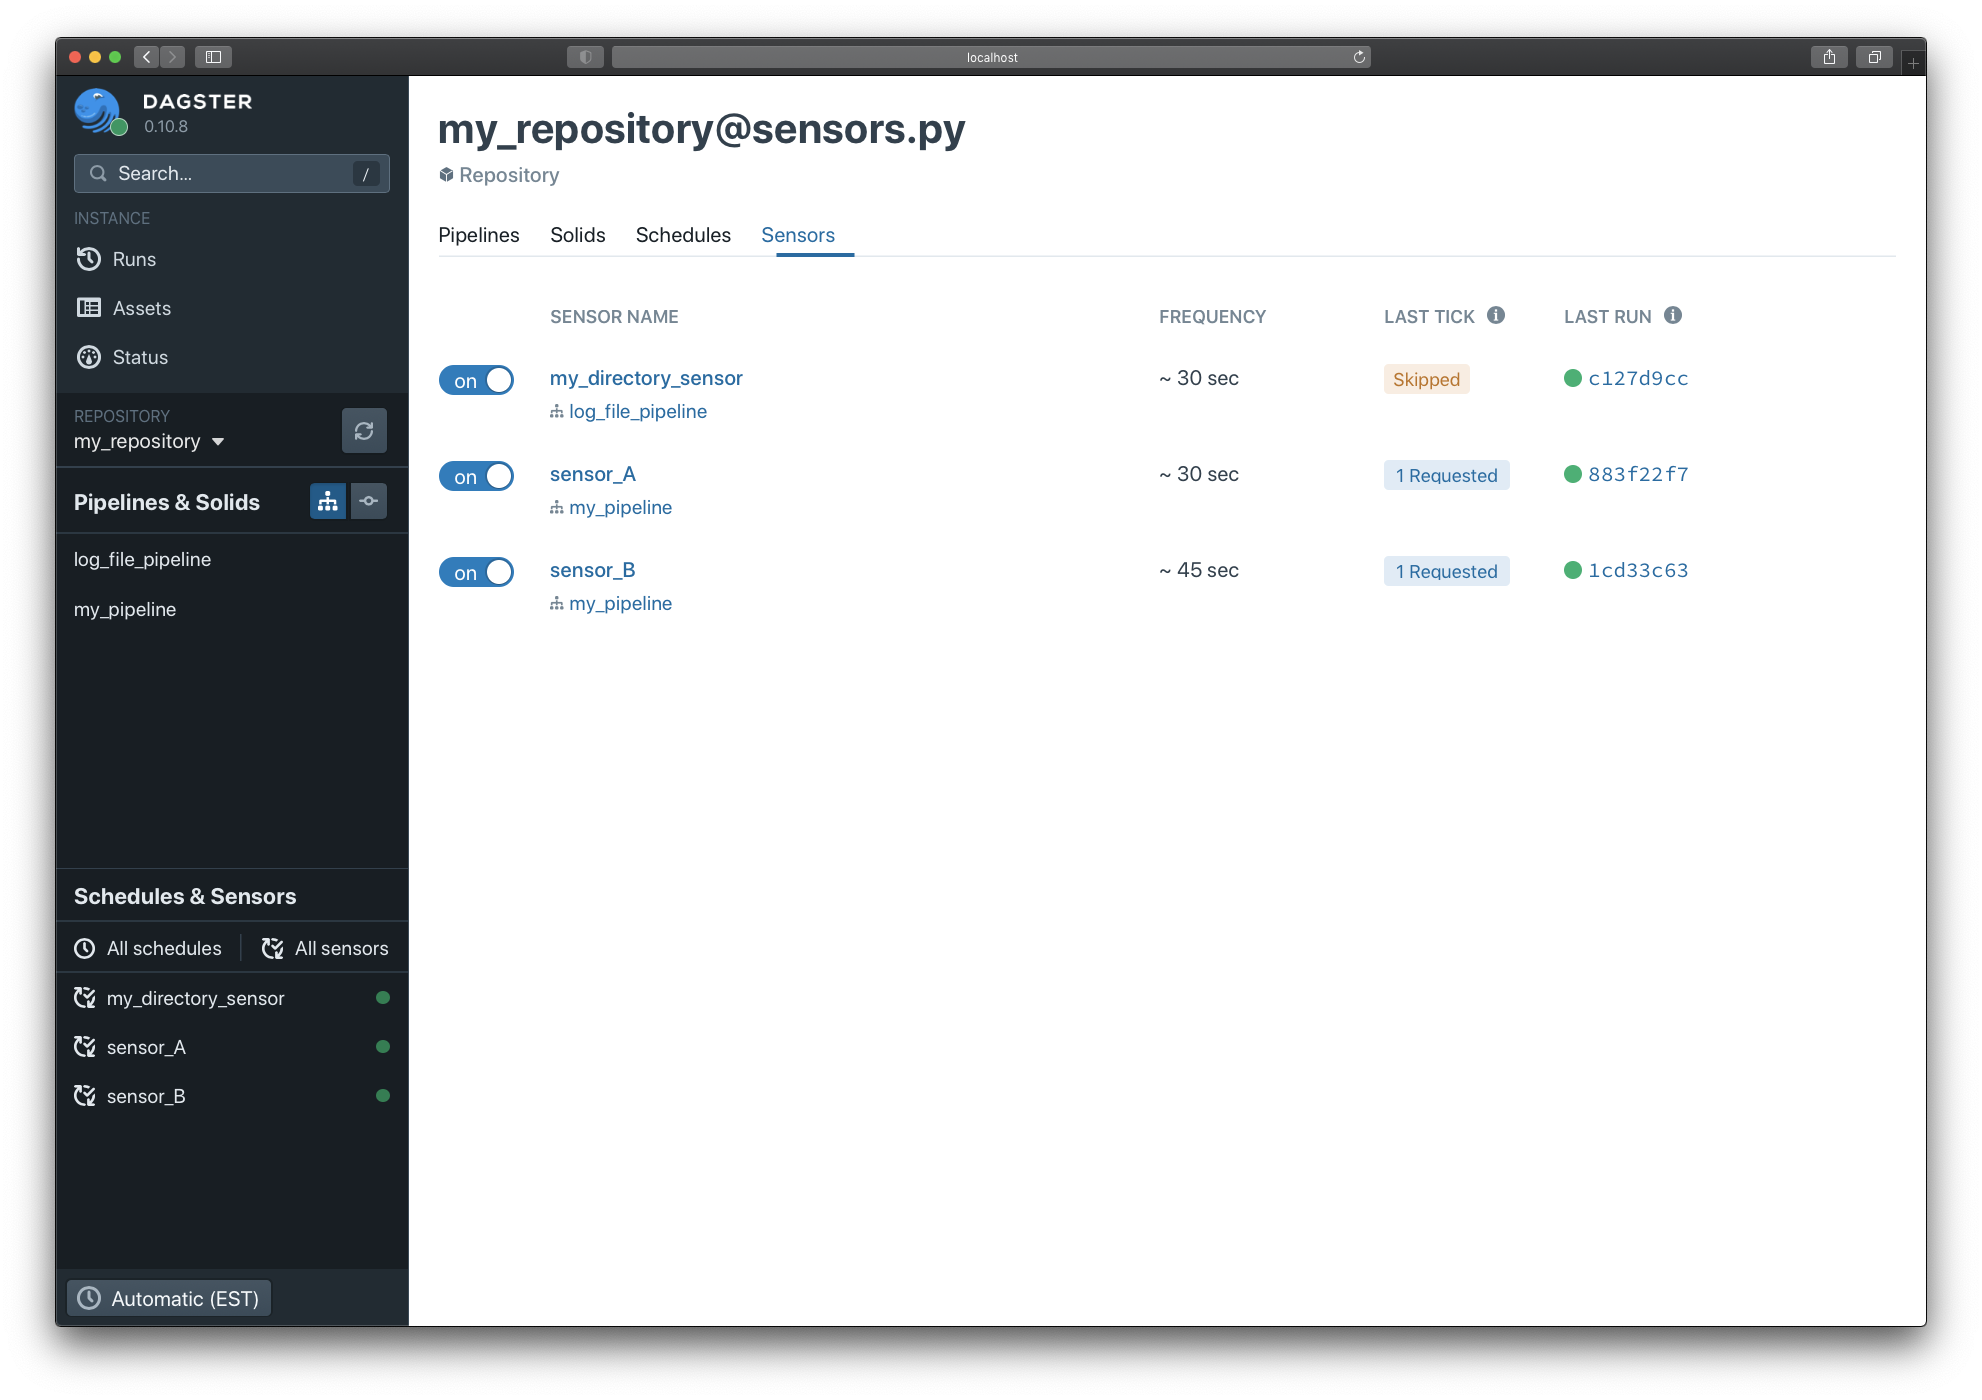Open my_directory_sensor link in the table

(x=646, y=378)
